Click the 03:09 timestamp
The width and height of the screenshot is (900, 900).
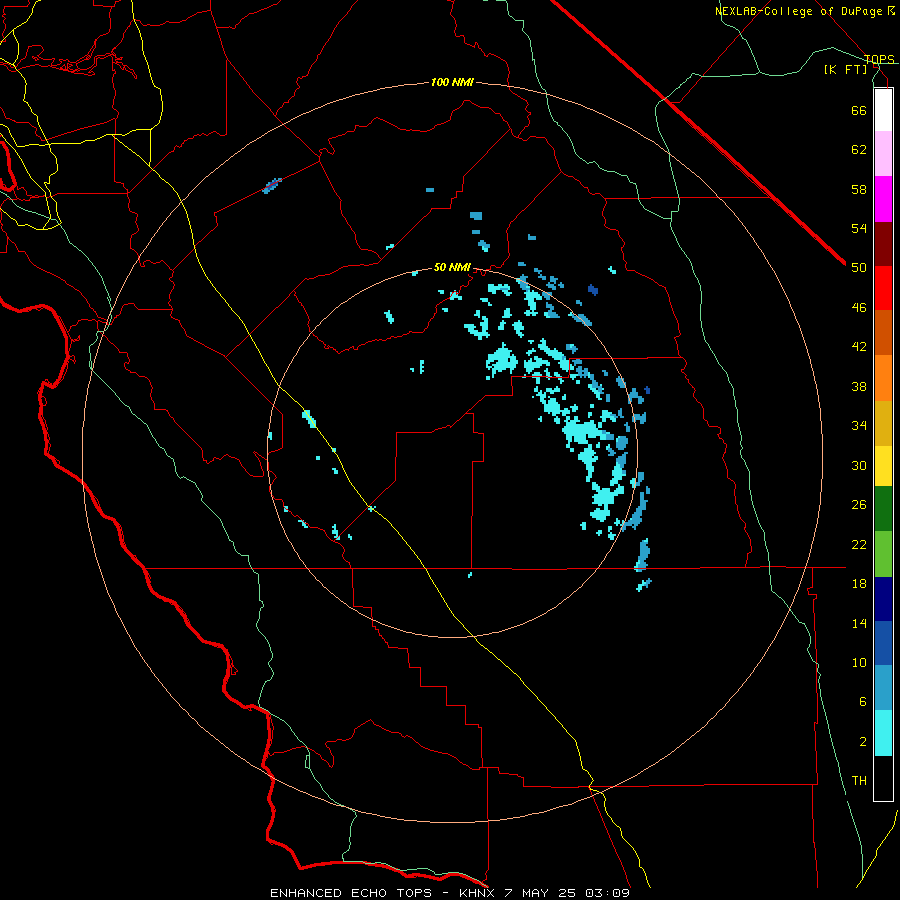pos(607,893)
